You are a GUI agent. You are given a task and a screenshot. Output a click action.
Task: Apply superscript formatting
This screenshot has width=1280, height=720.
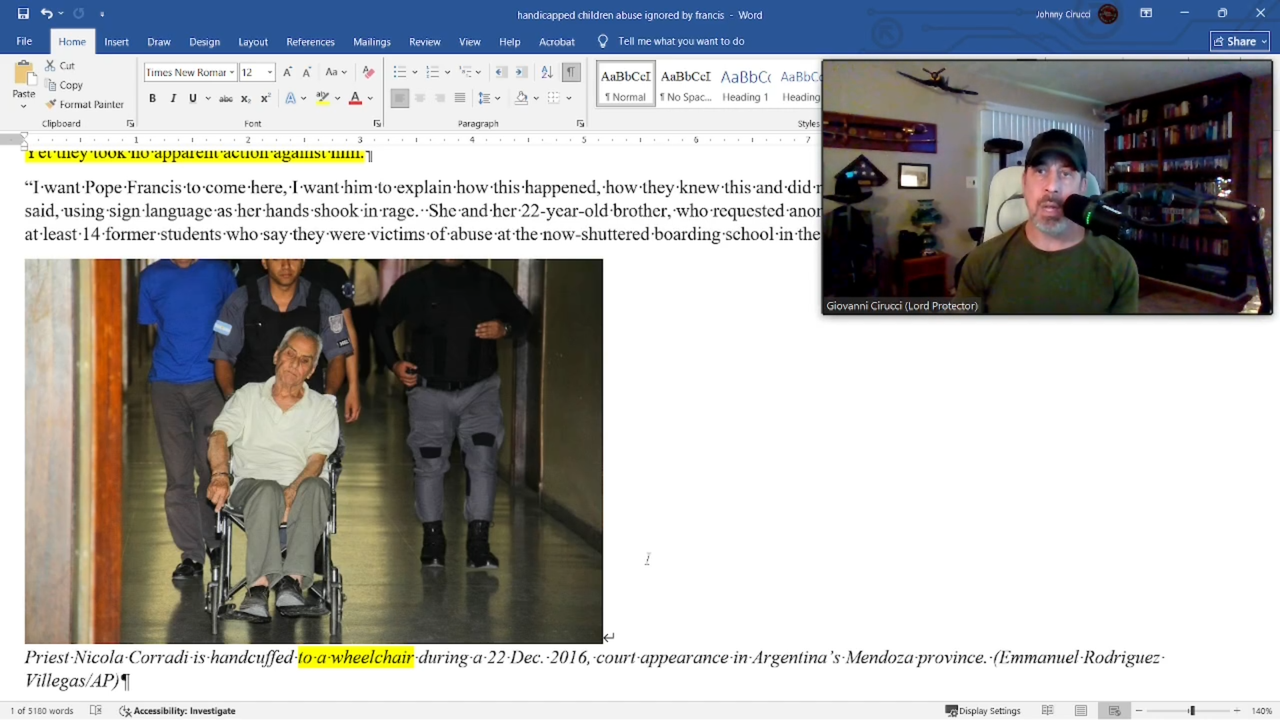(265, 98)
